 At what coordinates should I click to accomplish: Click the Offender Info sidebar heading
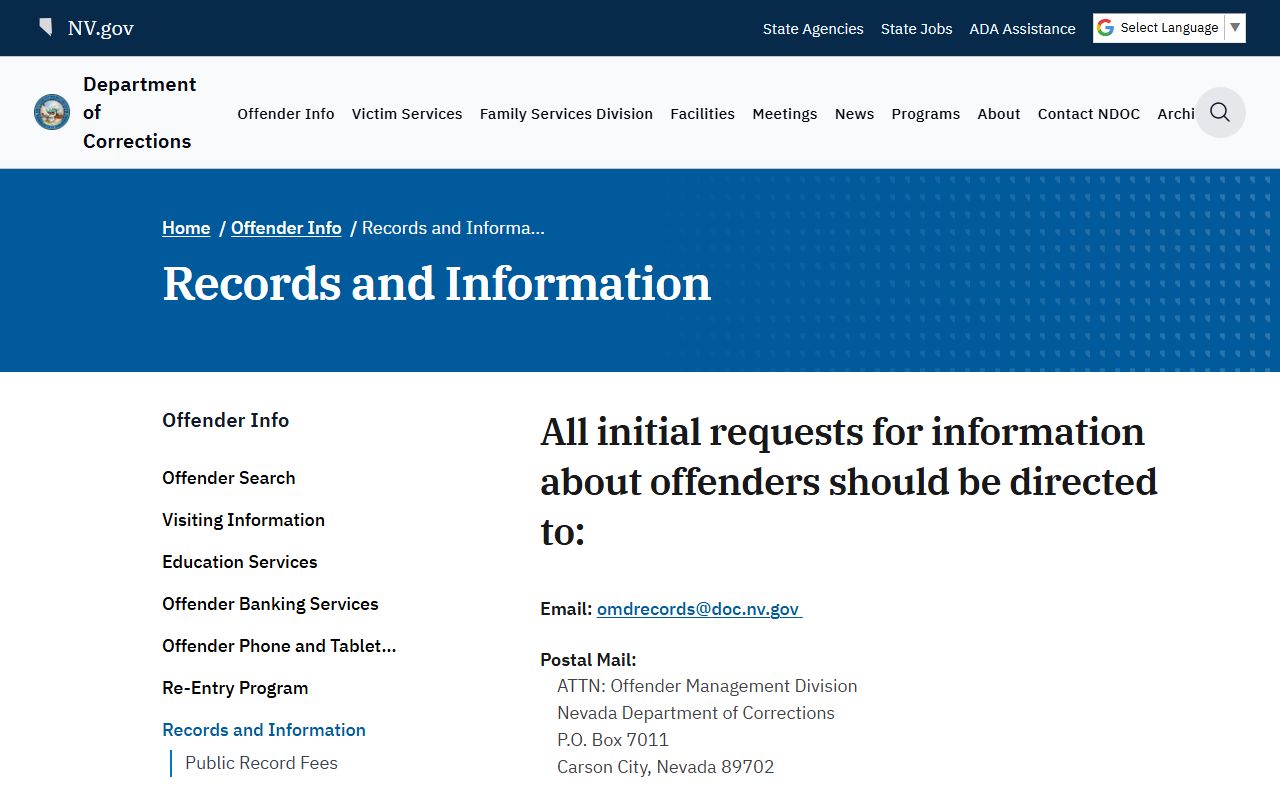tap(226, 420)
